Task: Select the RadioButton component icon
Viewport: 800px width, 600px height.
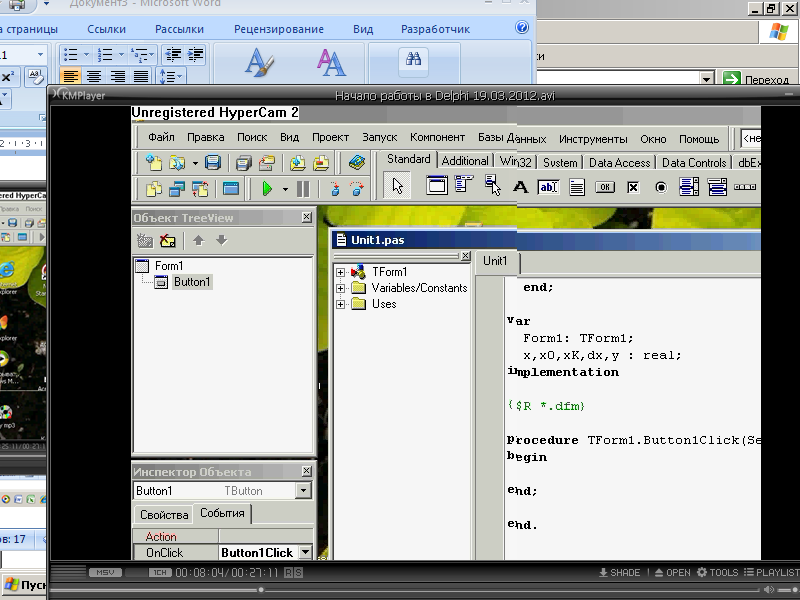Action: pos(661,187)
